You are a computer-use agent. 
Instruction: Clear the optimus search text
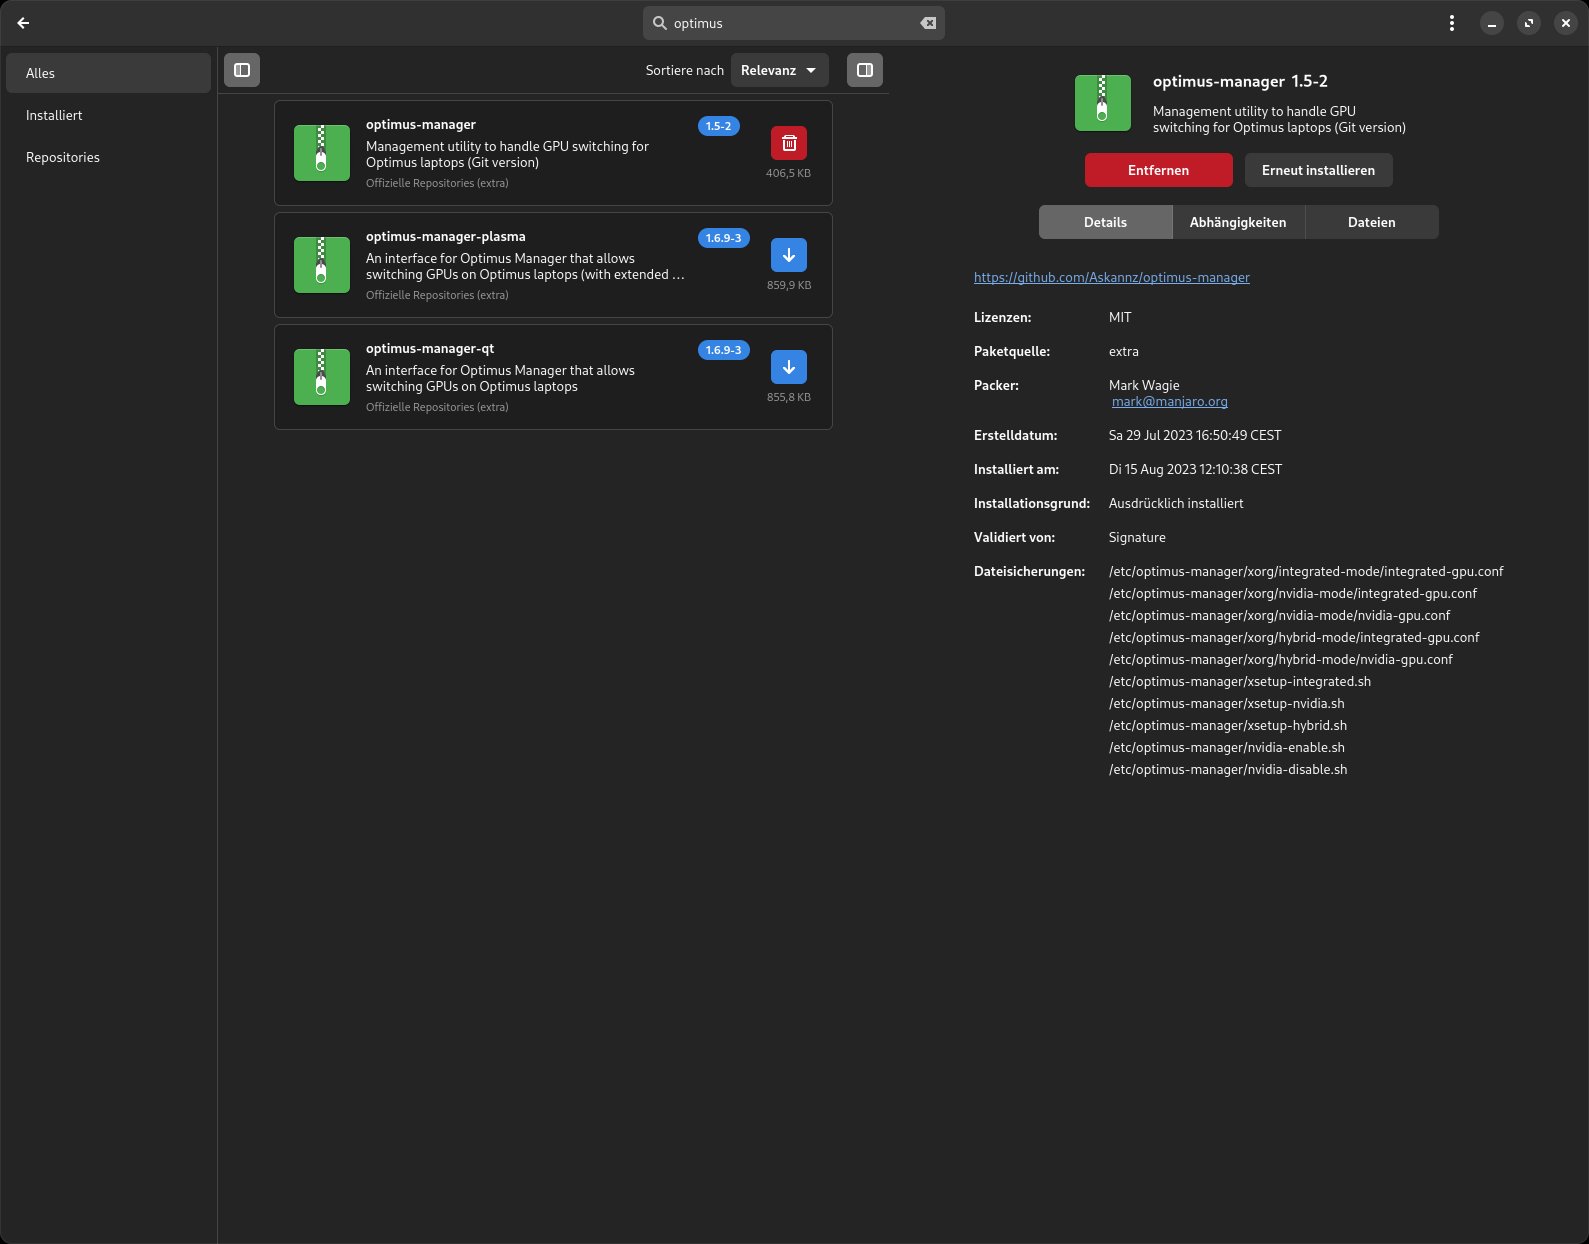928,23
